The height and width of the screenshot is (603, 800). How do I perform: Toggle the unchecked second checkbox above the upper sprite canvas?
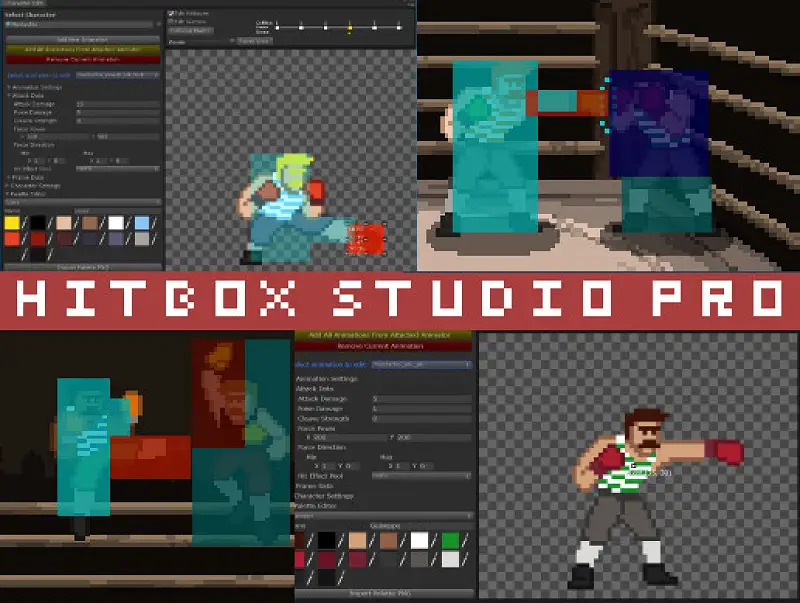171,21
